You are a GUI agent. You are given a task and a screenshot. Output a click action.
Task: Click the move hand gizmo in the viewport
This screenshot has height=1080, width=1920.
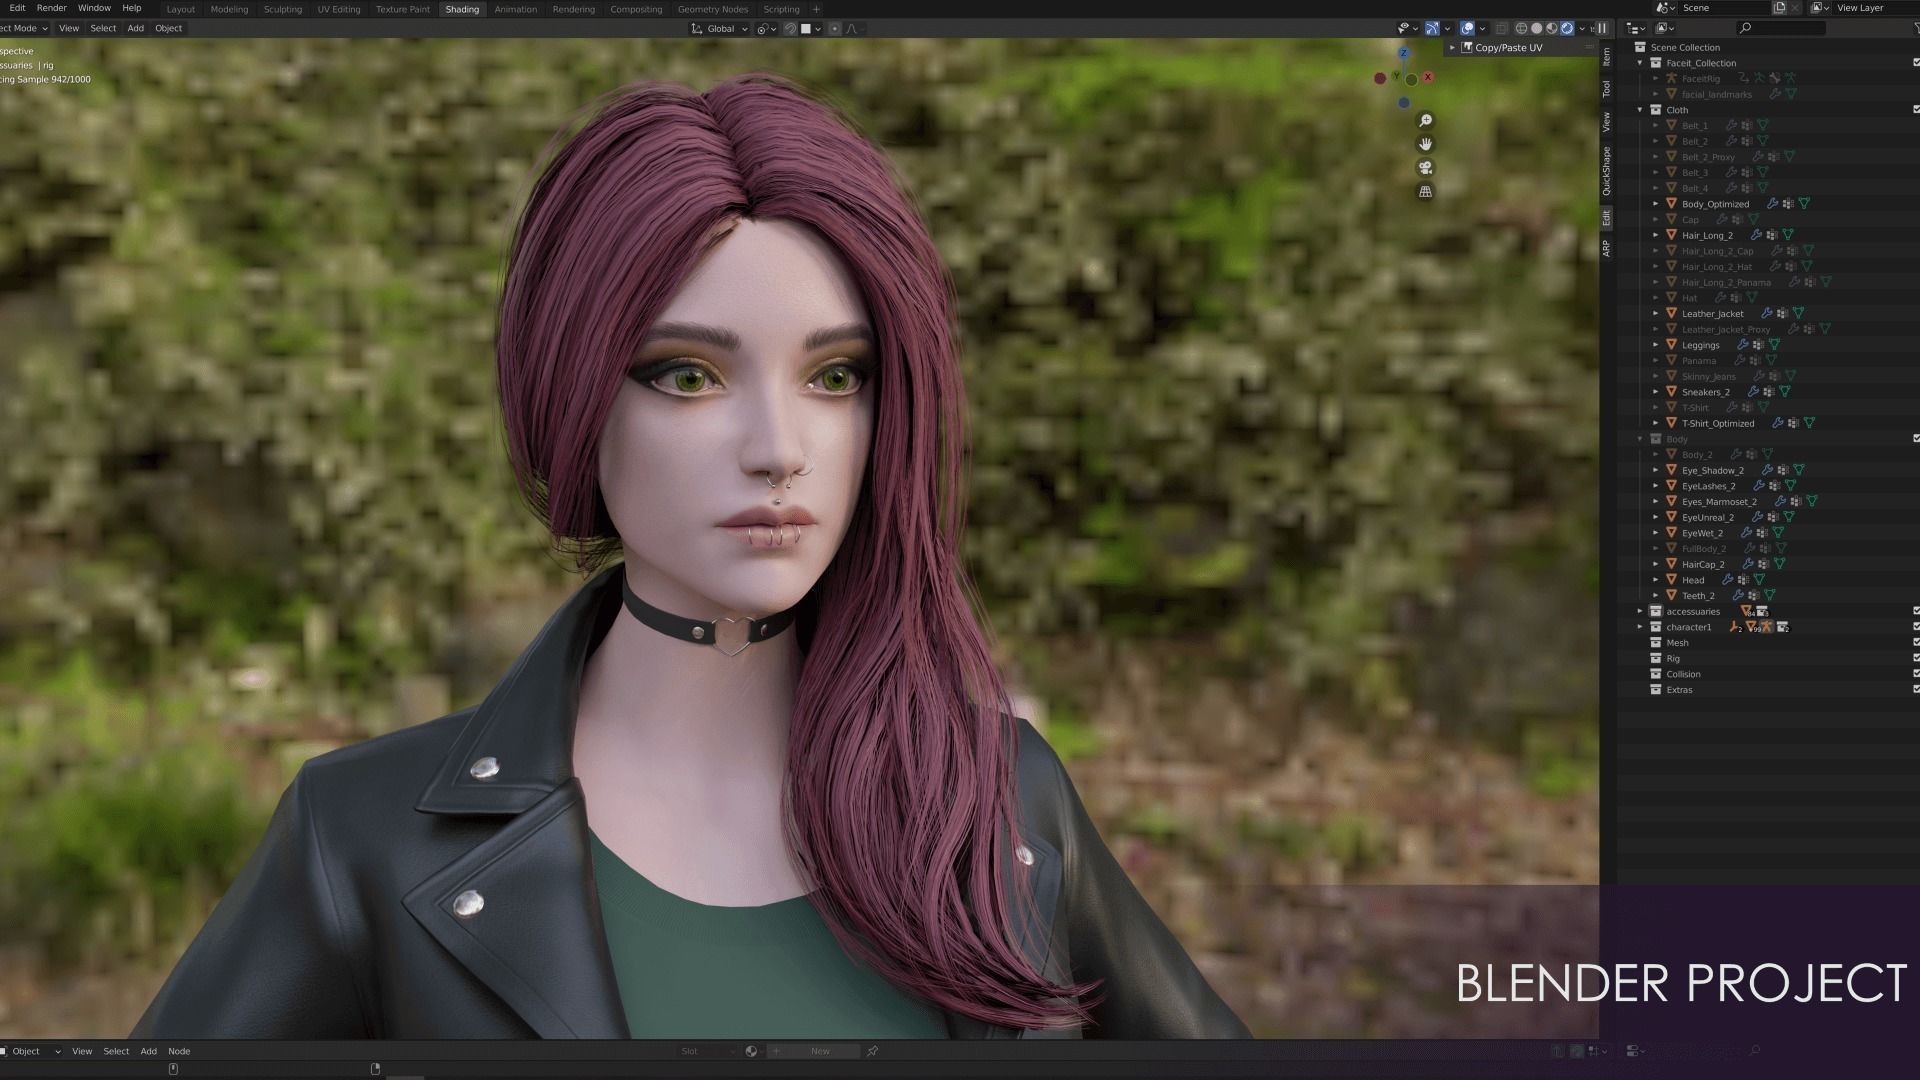pyautogui.click(x=1425, y=143)
